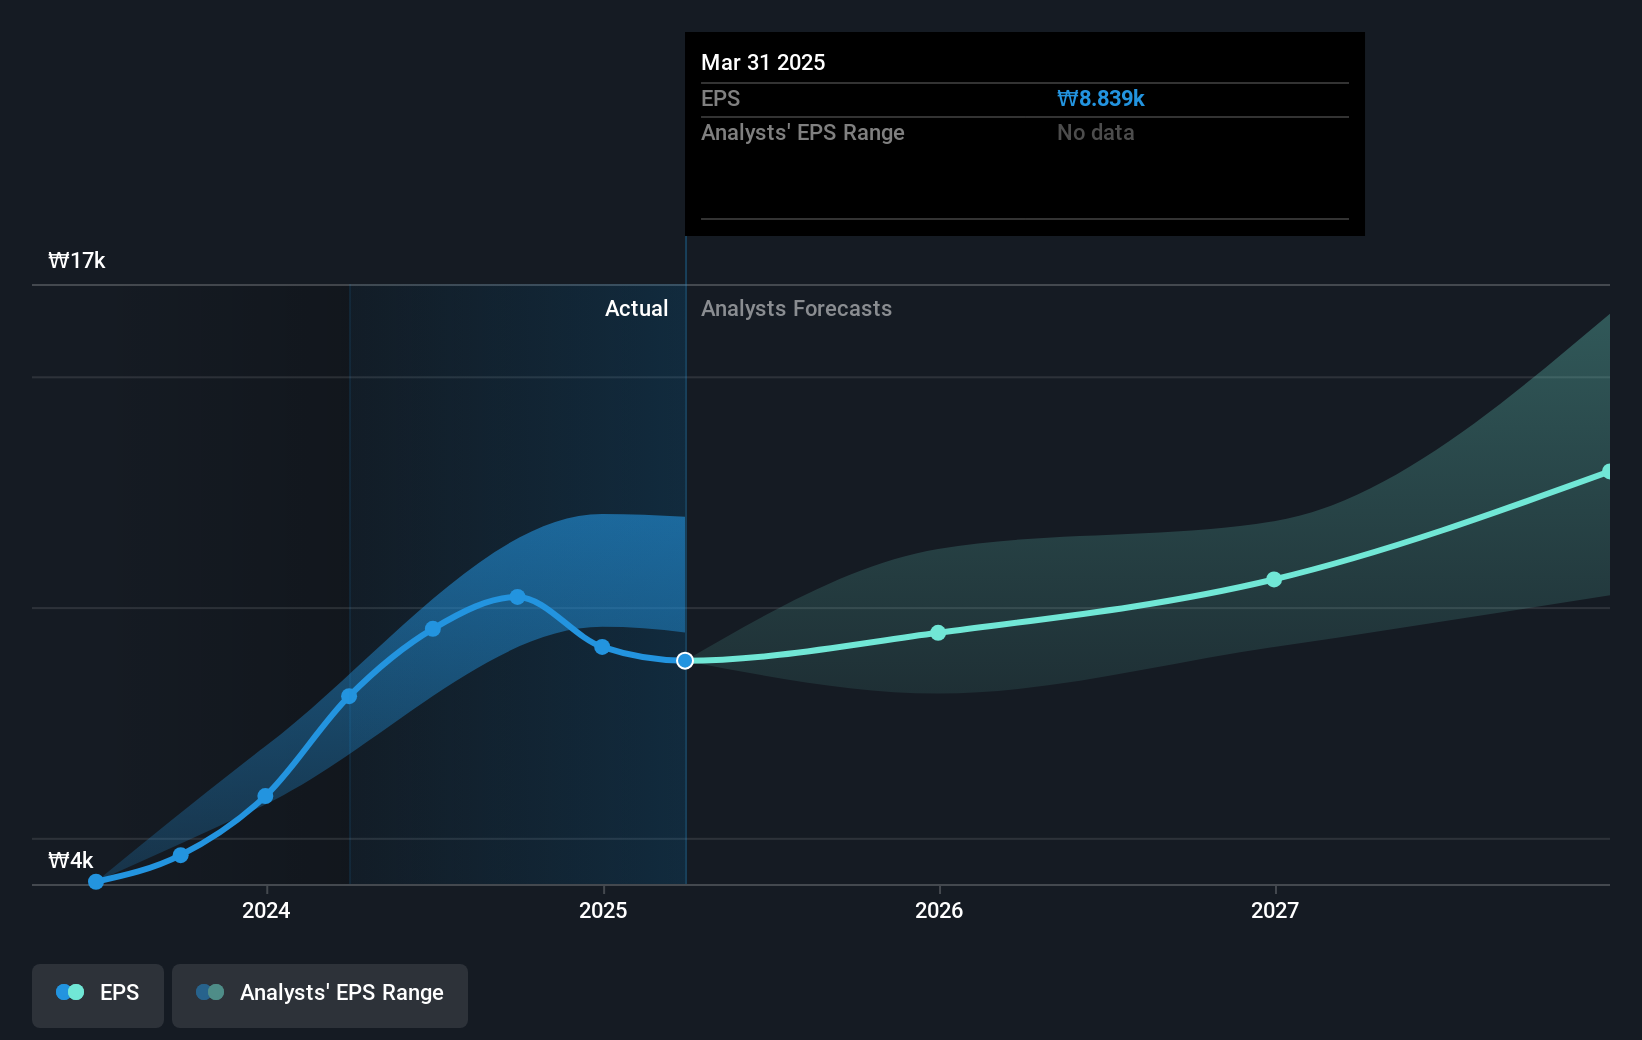Click the EPS point in late 2023

[x=180, y=855]
